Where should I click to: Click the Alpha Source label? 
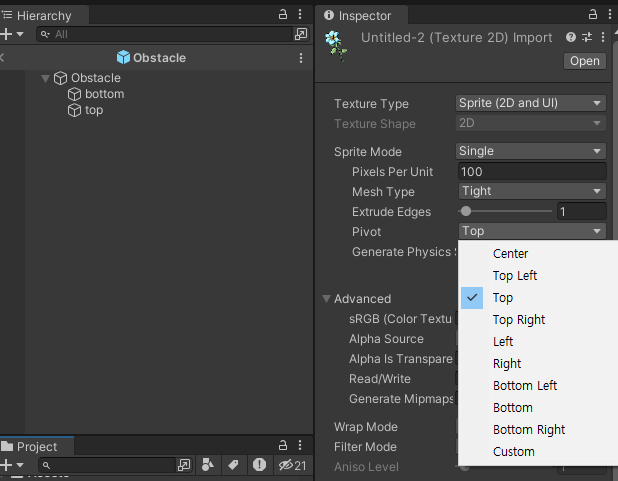click(386, 339)
